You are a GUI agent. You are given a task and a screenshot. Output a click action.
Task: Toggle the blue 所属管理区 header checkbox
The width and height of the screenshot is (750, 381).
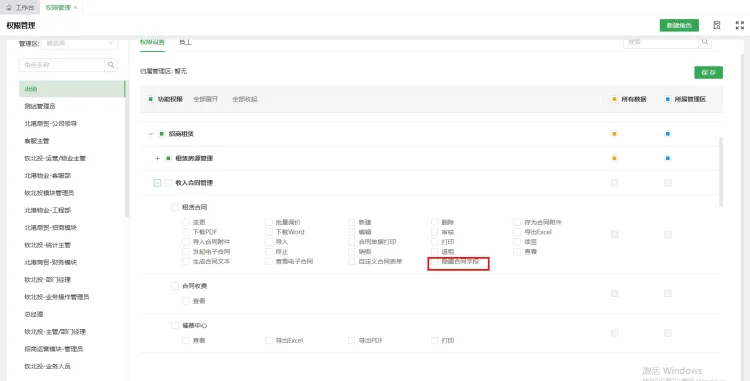click(x=668, y=99)
